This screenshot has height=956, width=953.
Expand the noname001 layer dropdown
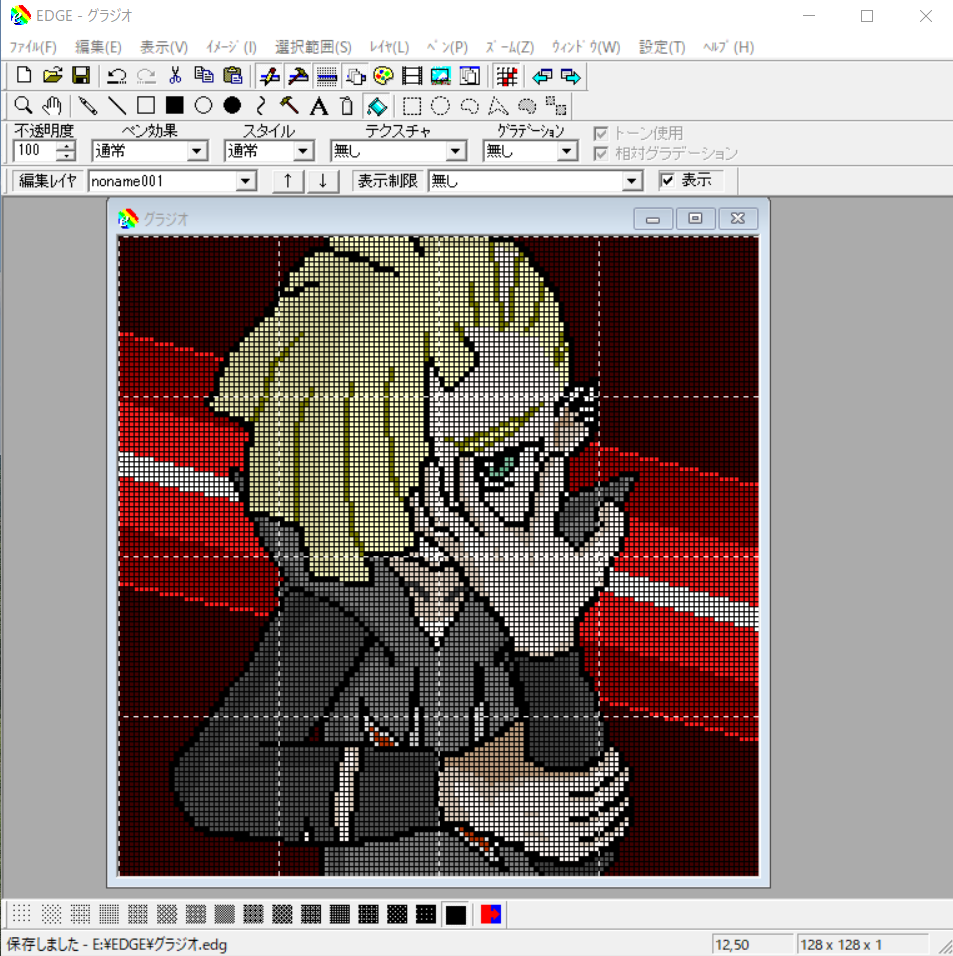(x=246, y=181)
